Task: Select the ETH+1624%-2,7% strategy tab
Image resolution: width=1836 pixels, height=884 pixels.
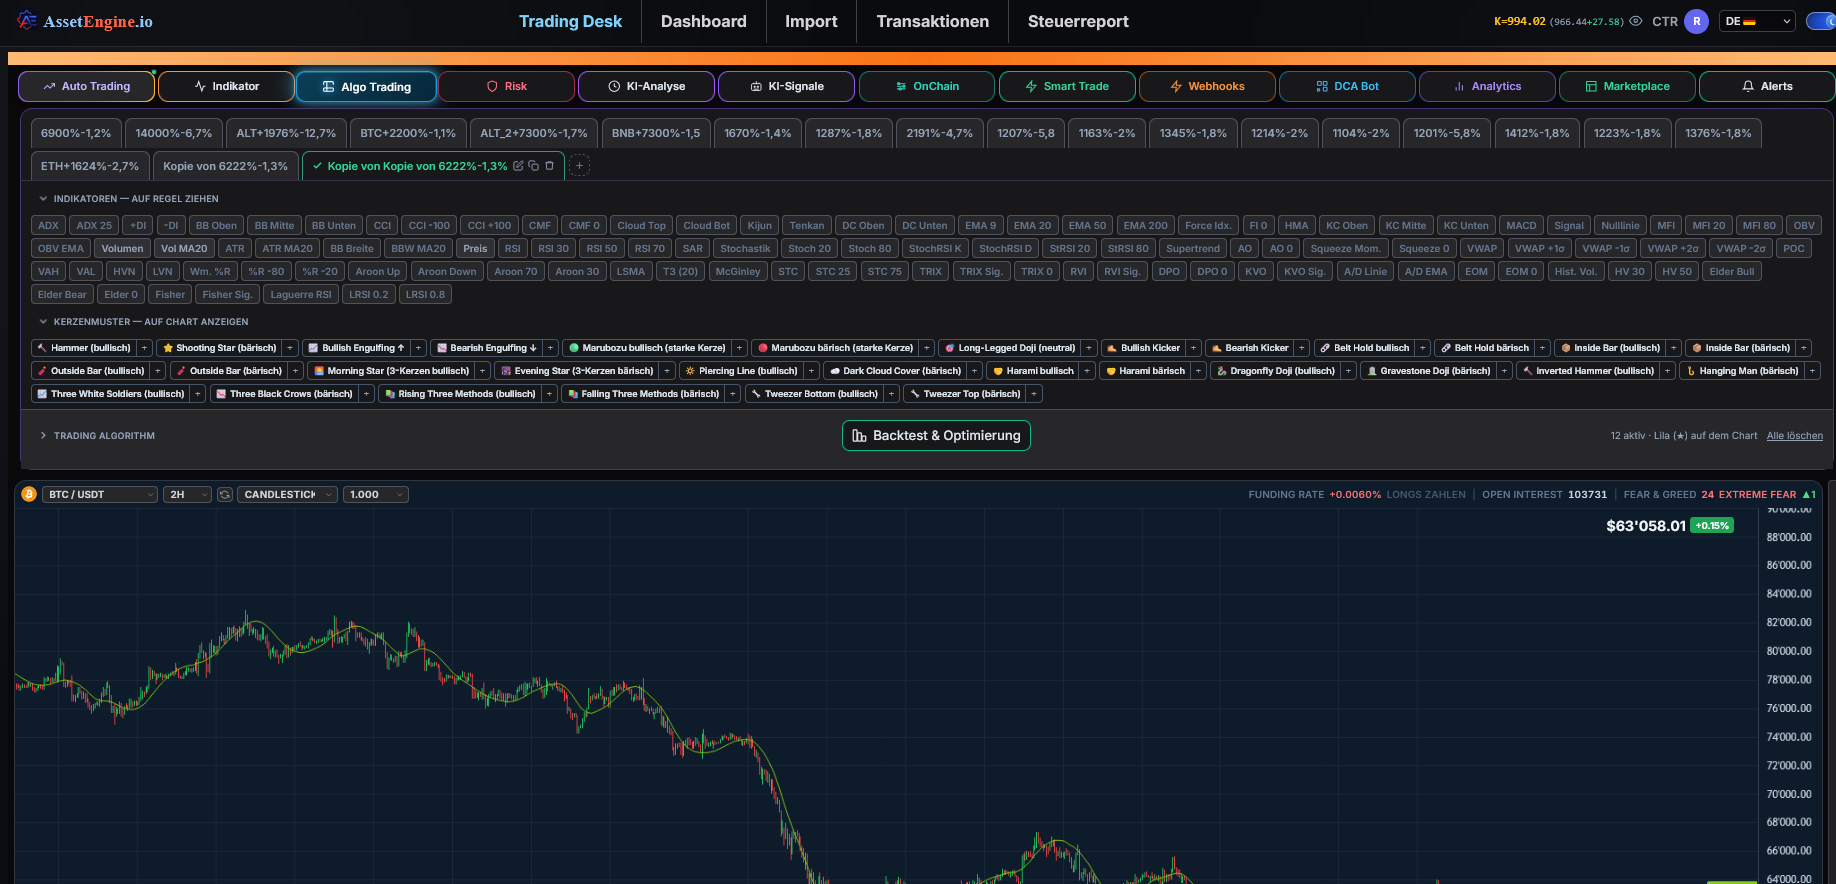Action: point(90,166)
